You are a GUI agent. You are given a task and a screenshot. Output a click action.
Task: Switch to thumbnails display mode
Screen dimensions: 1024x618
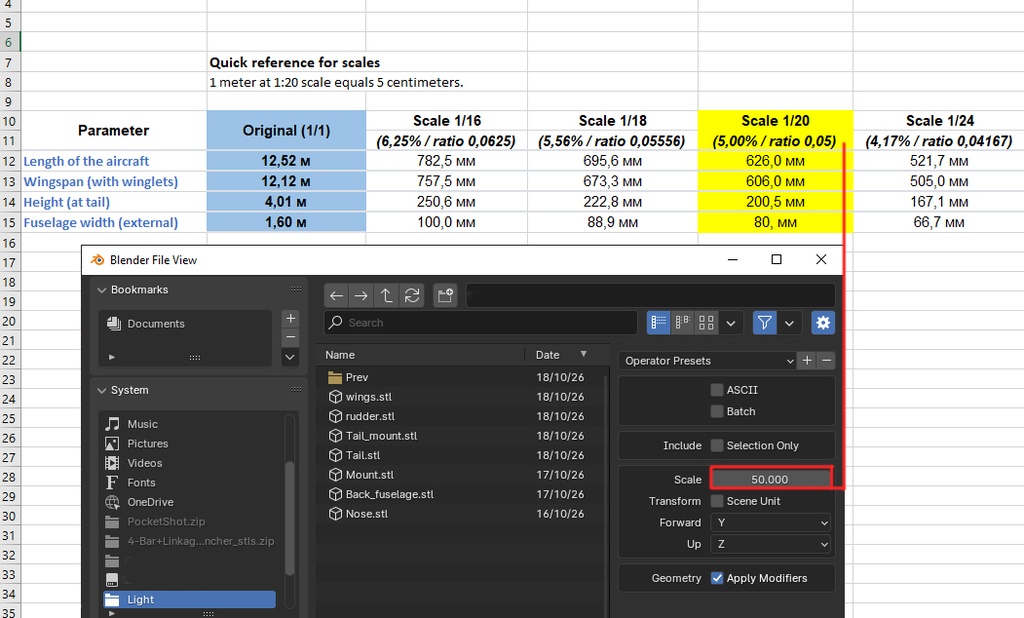(x=706, y=323)
